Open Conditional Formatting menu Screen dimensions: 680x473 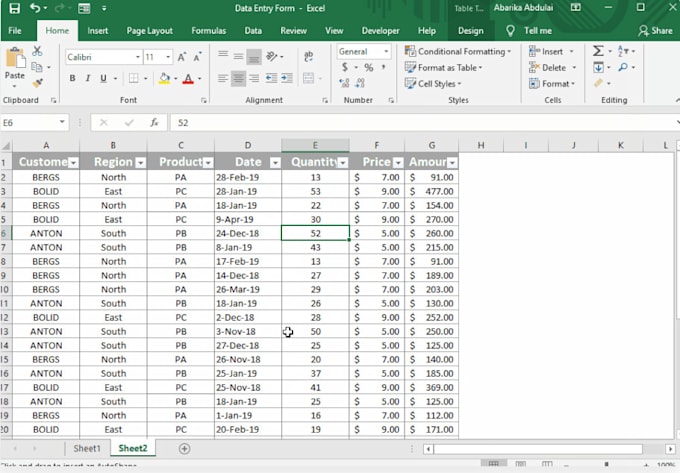tap(458, 52)
